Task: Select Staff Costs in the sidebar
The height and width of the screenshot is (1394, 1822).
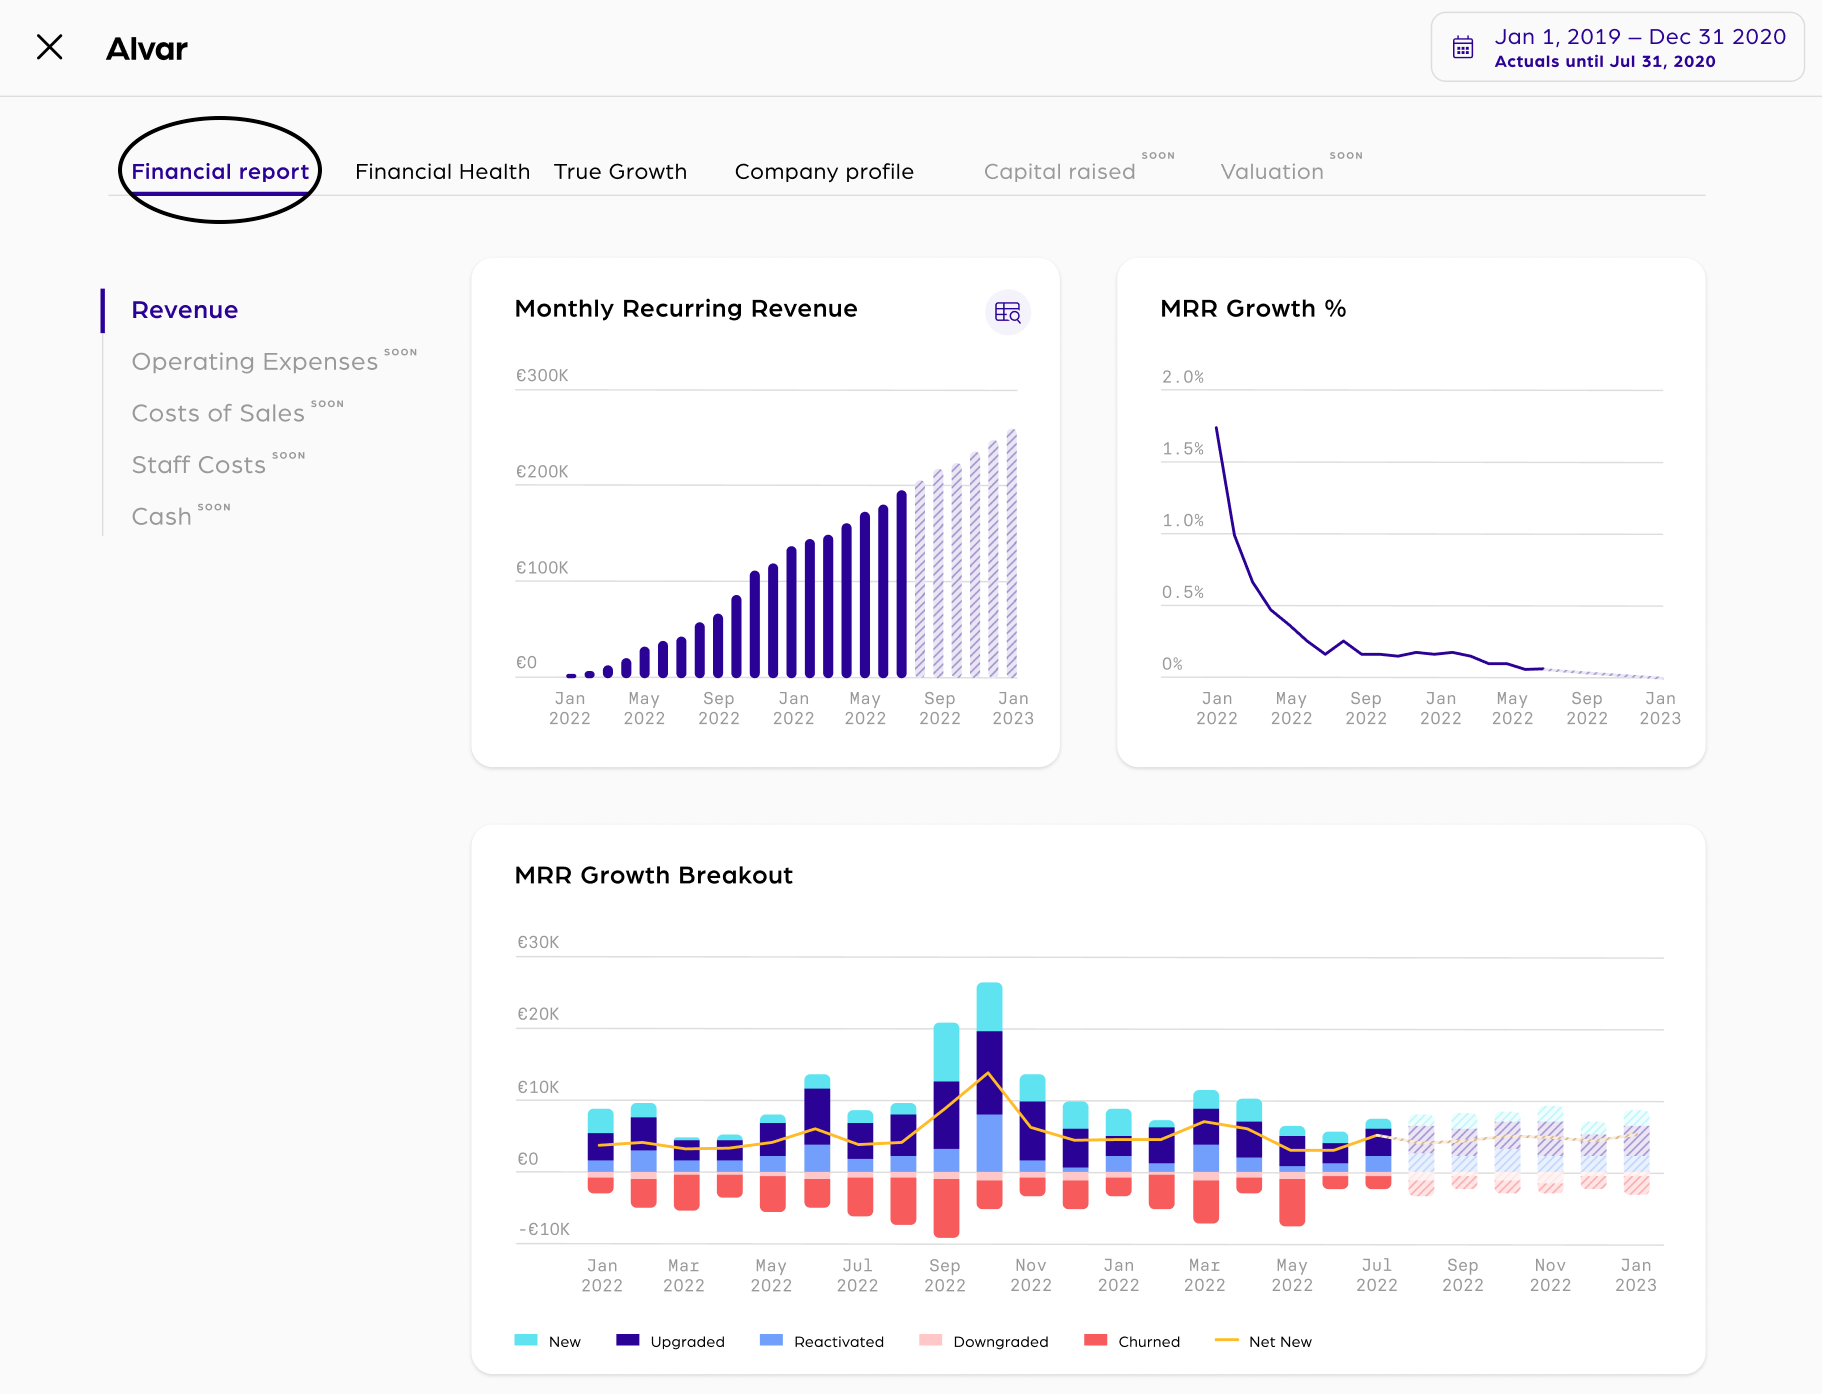Action: point(199,465)
